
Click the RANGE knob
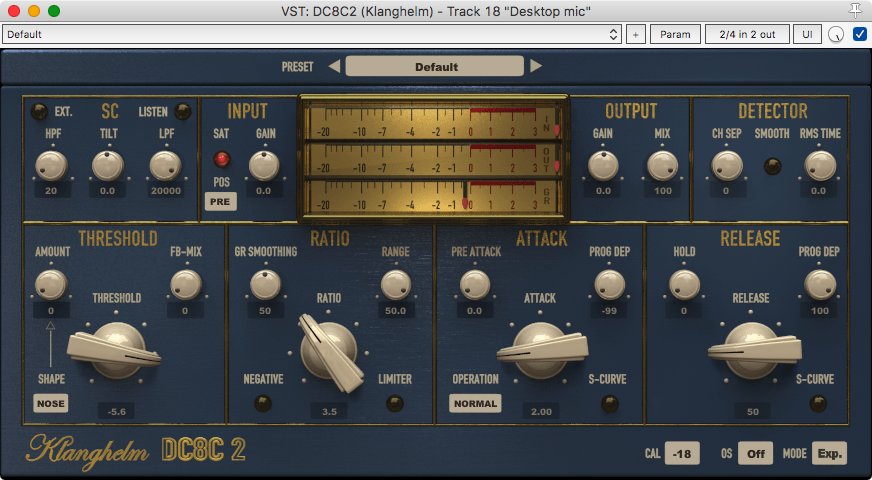(396, 285)
